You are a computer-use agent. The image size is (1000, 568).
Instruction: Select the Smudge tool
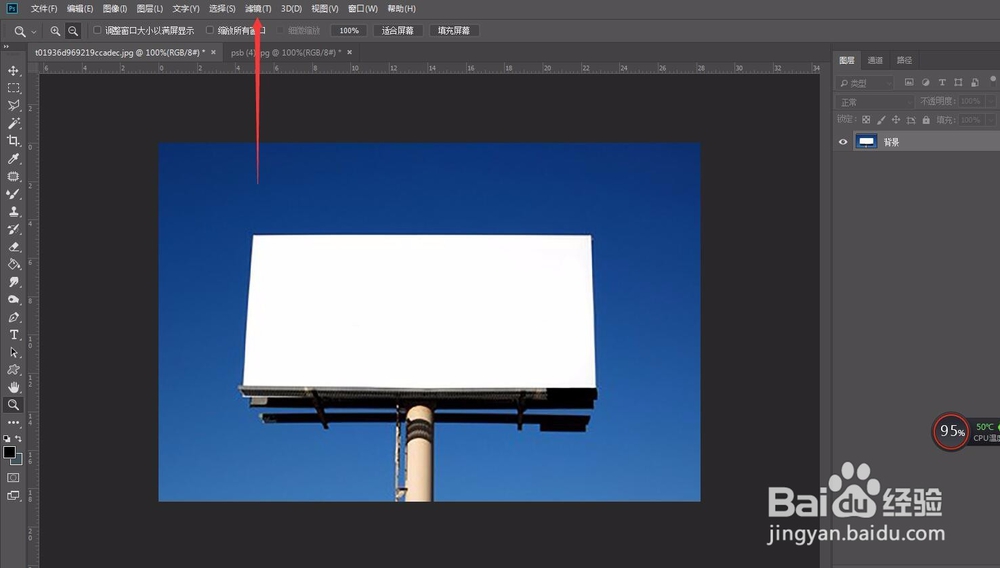click(13, 282)
